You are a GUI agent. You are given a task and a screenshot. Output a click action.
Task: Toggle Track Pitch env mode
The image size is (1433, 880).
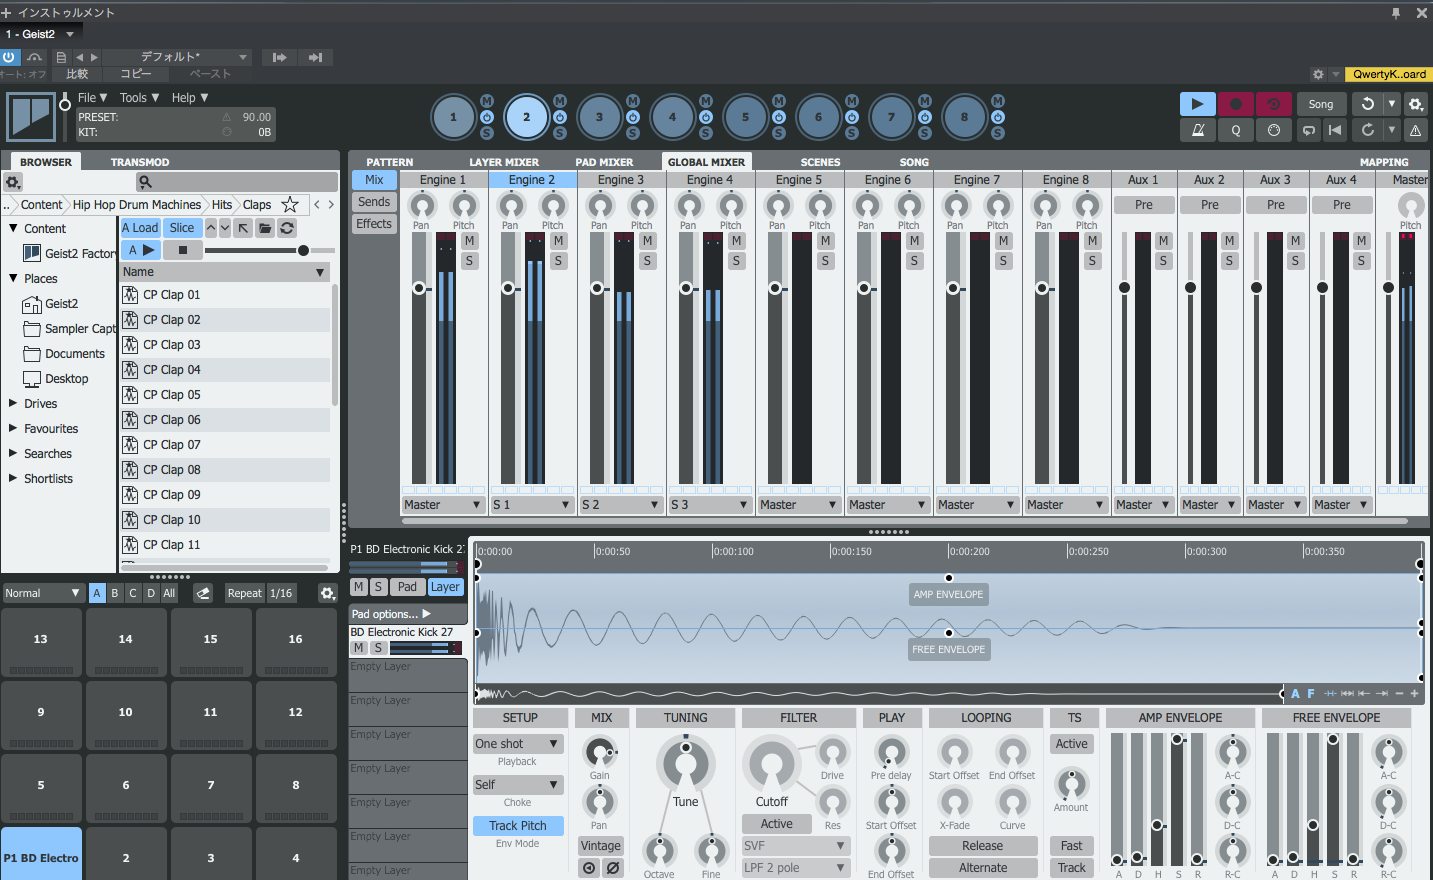pyautogui.click(x=518, y=826)
